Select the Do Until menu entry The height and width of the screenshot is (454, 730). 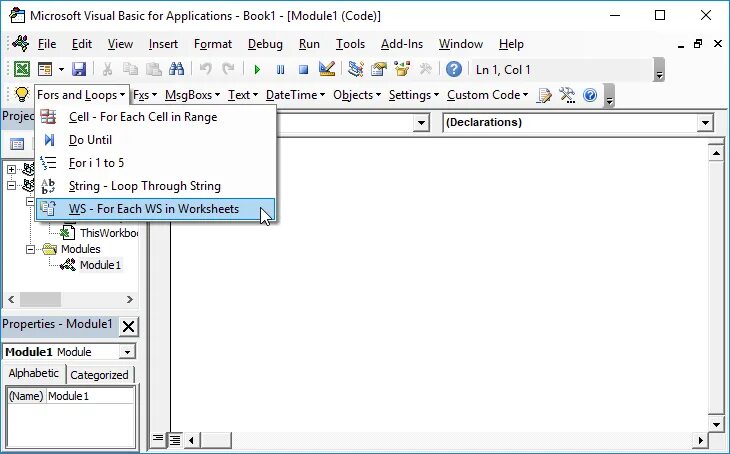(155, 140)
